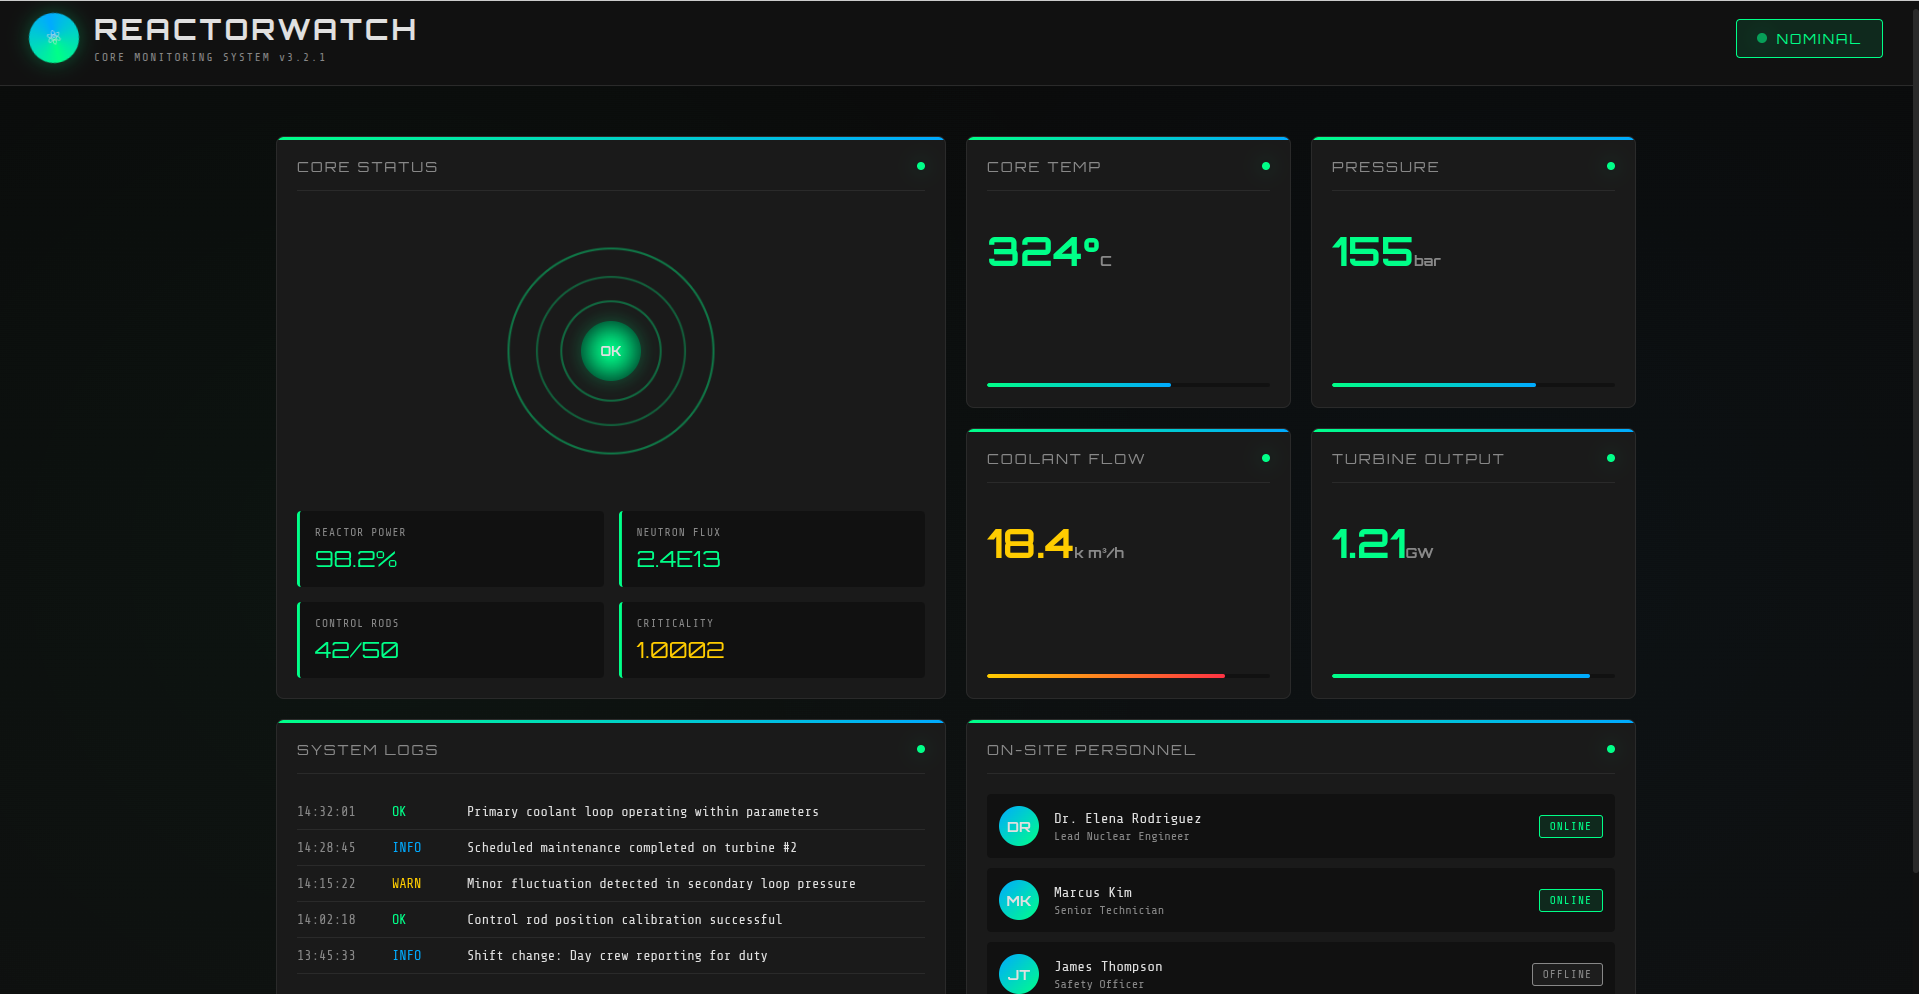
Task: Click Marcus Kim's MK avatar
Action: (x=1019, y=900)
